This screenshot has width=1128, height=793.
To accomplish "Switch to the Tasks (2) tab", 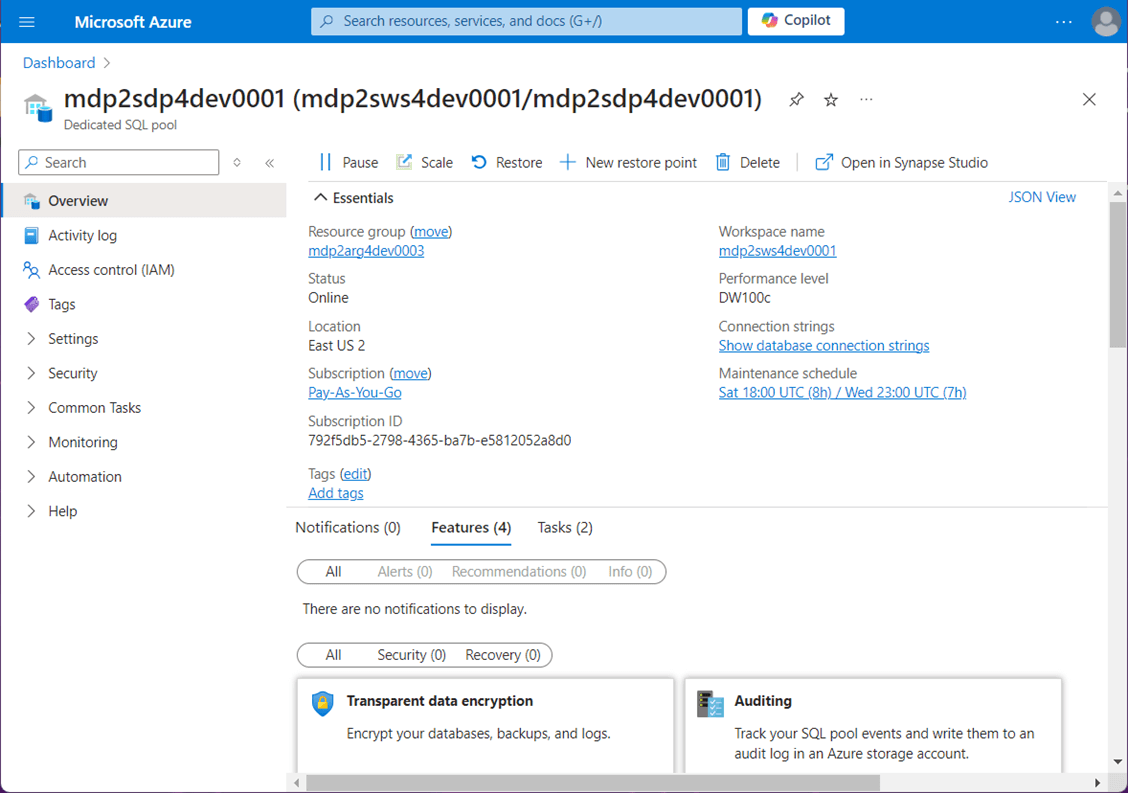I will pos(565,527).
